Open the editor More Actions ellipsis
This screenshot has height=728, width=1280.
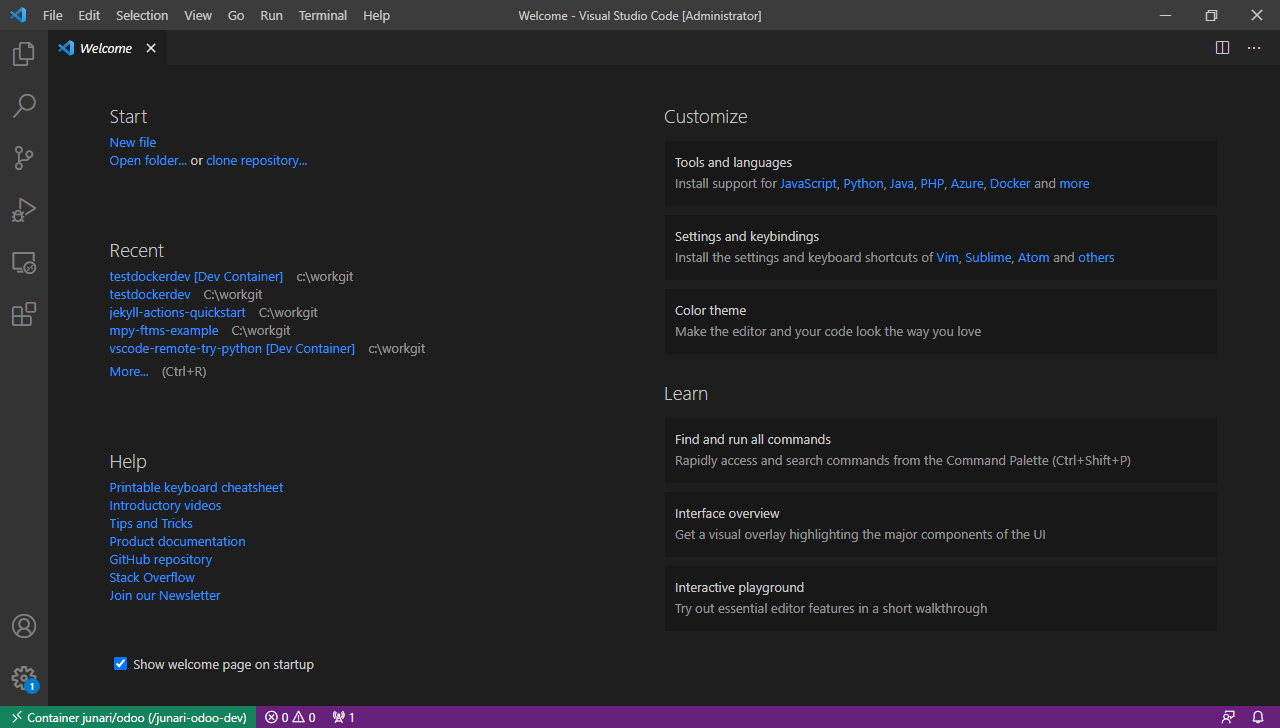coord(1254,48)
